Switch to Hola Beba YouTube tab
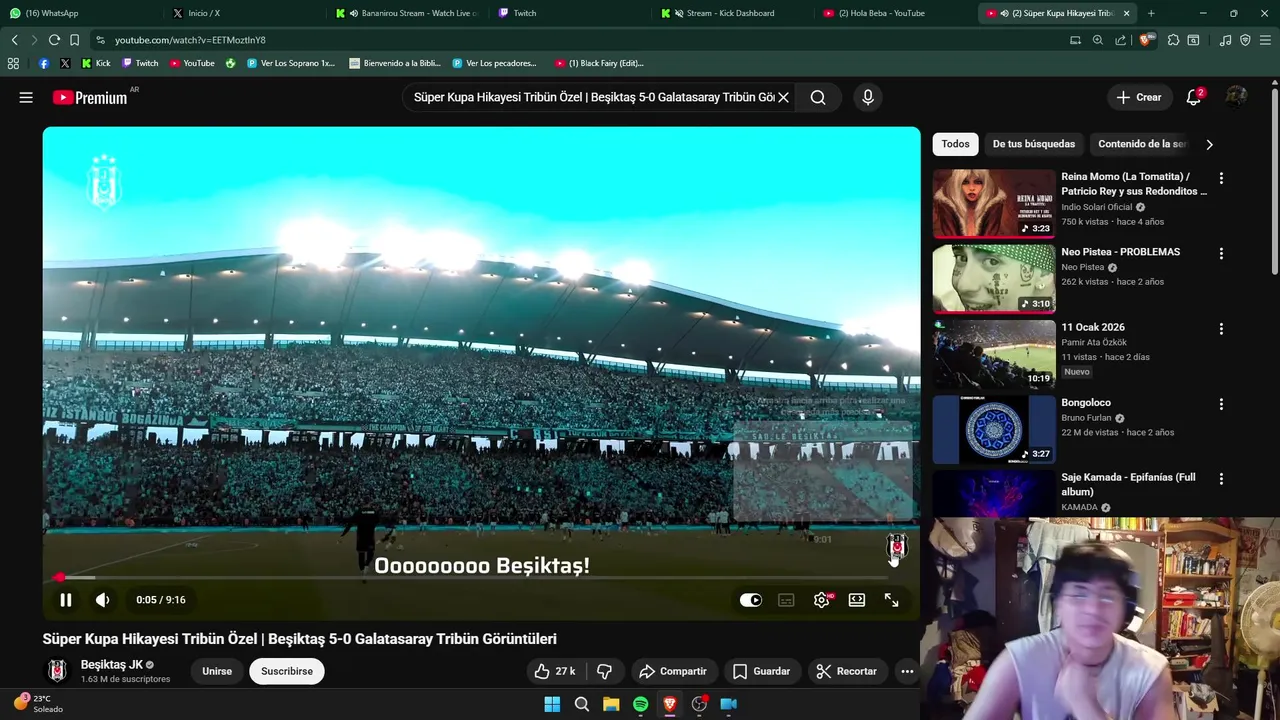This screenshot has width=1280, height=720. [893, 13]
